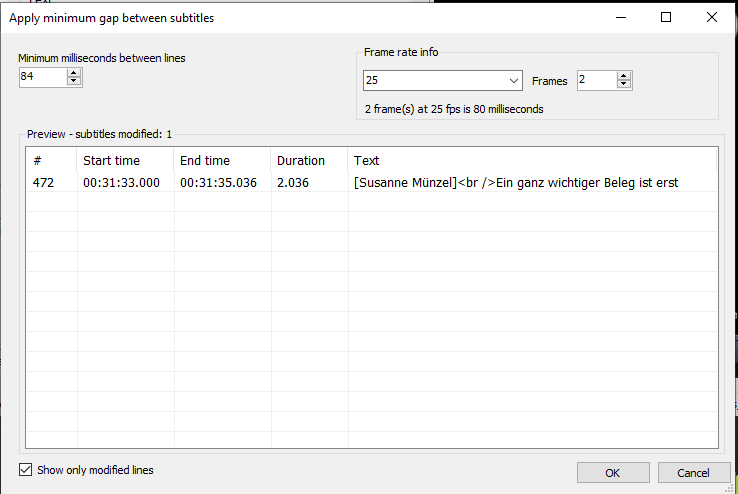Open the frame rate dropdown showing 25
The height and width of the screenshot is (494, 738).
coord(442,80)
